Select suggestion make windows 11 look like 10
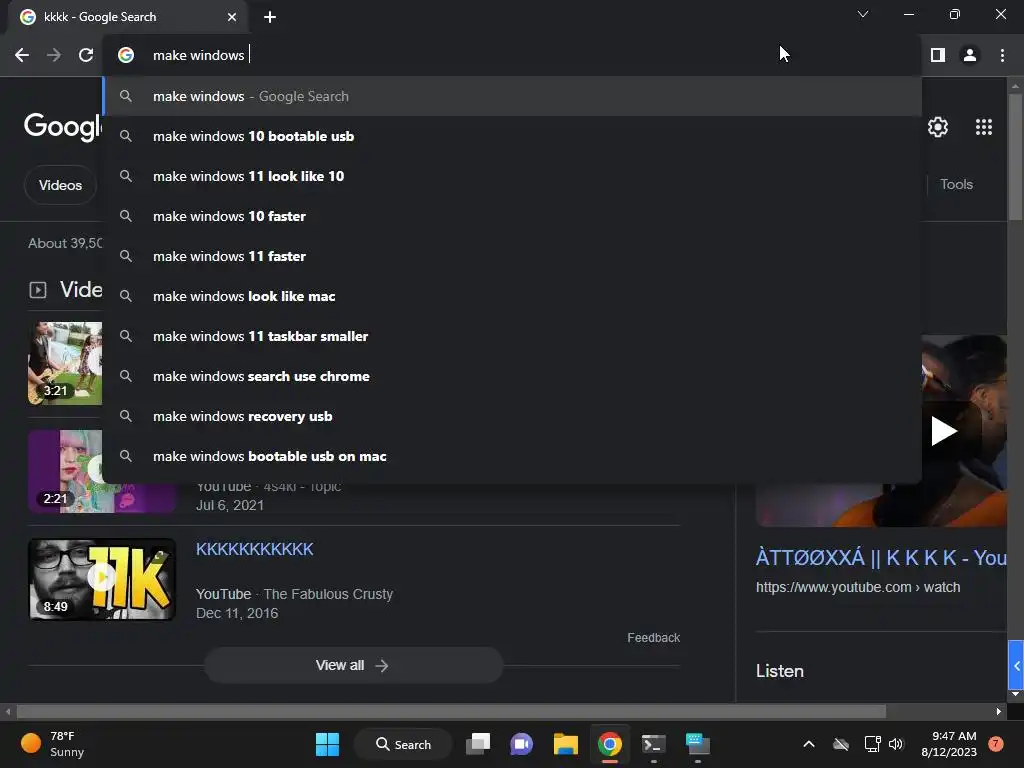 pos(513,176)
